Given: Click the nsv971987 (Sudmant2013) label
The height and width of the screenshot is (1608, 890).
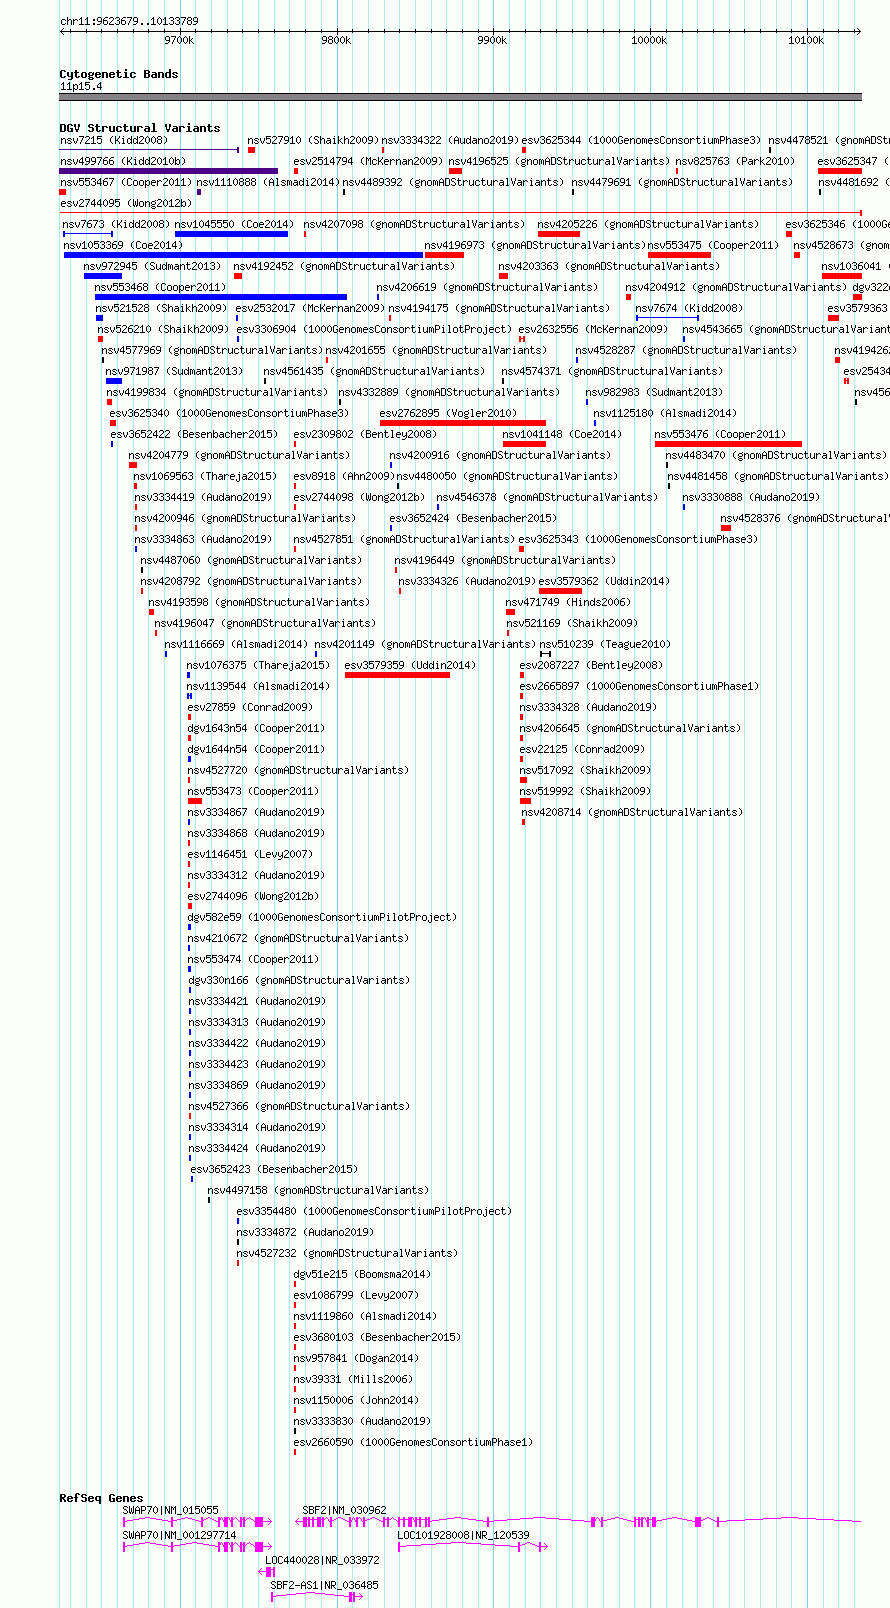Looking at the screenshot, I should point(175,371).
